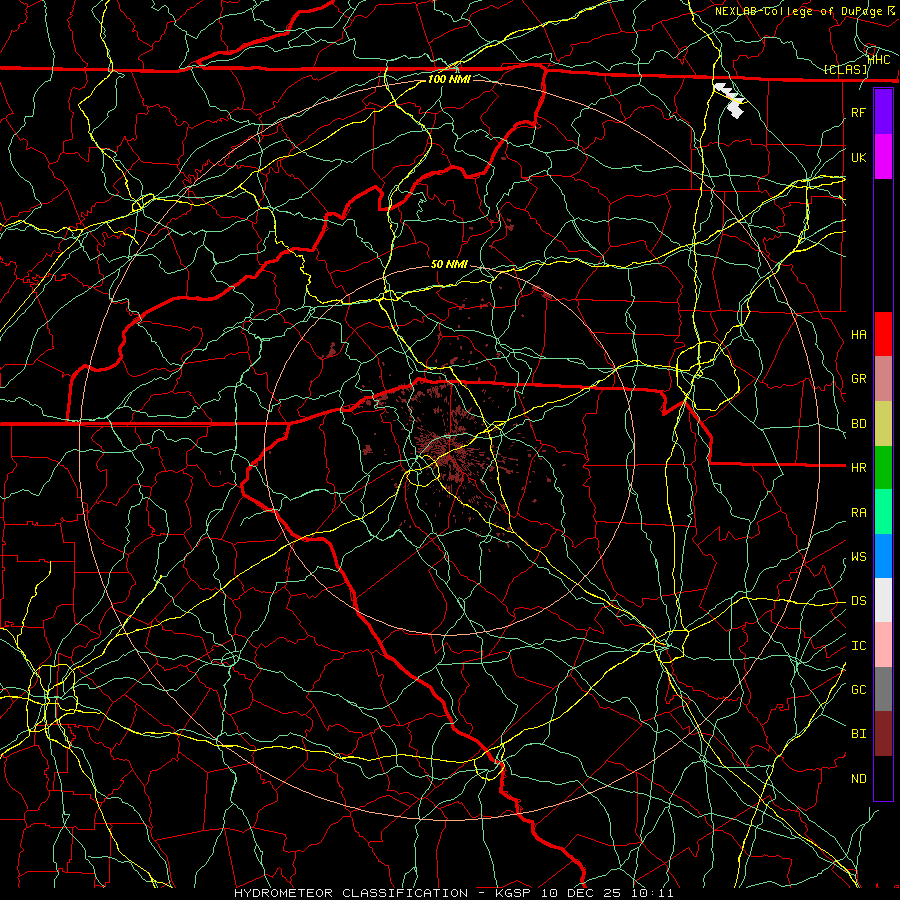This screenshot has height=900, width=900.
Task: Click the RF legend label
Action: click(858, 112)
